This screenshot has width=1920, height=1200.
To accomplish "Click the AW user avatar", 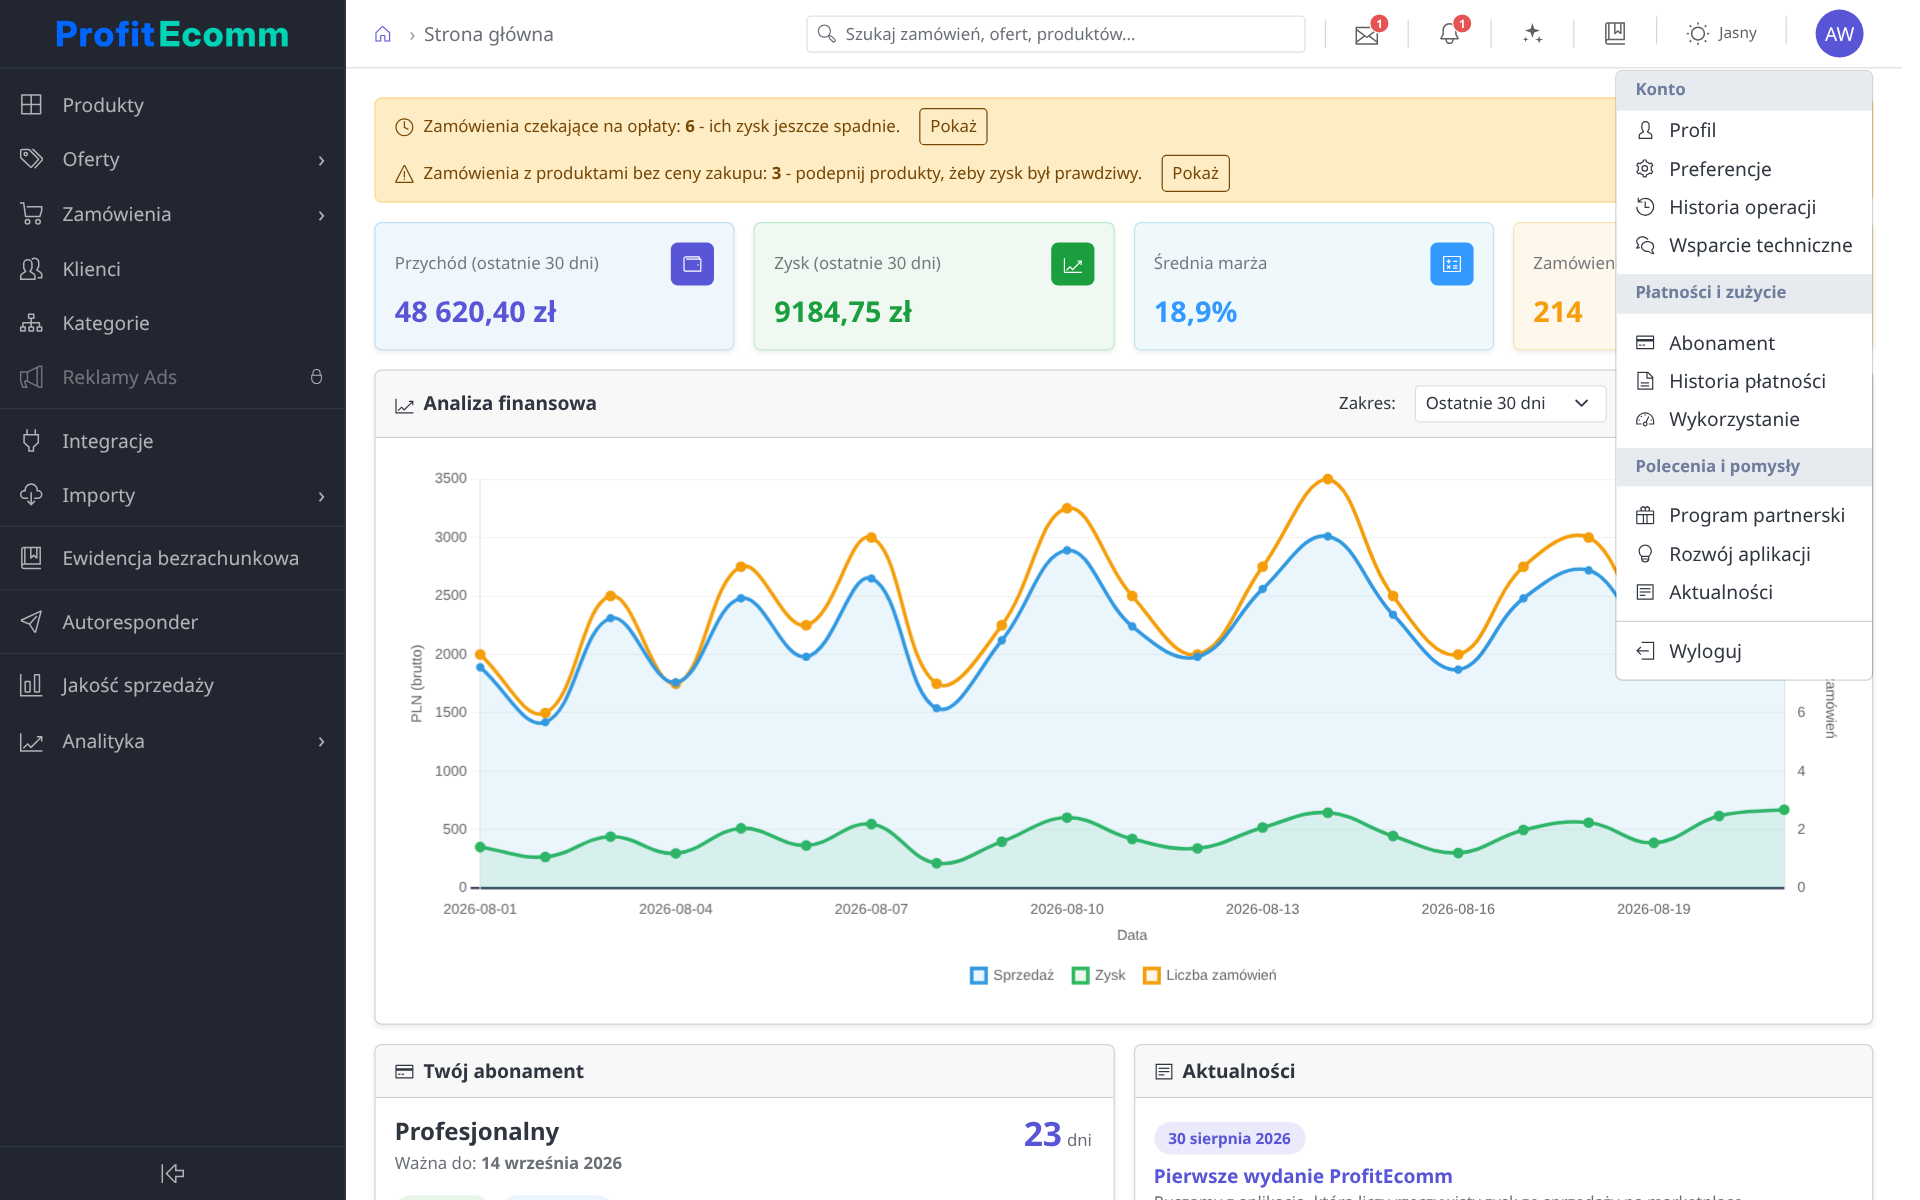I will coord(1839,34).
